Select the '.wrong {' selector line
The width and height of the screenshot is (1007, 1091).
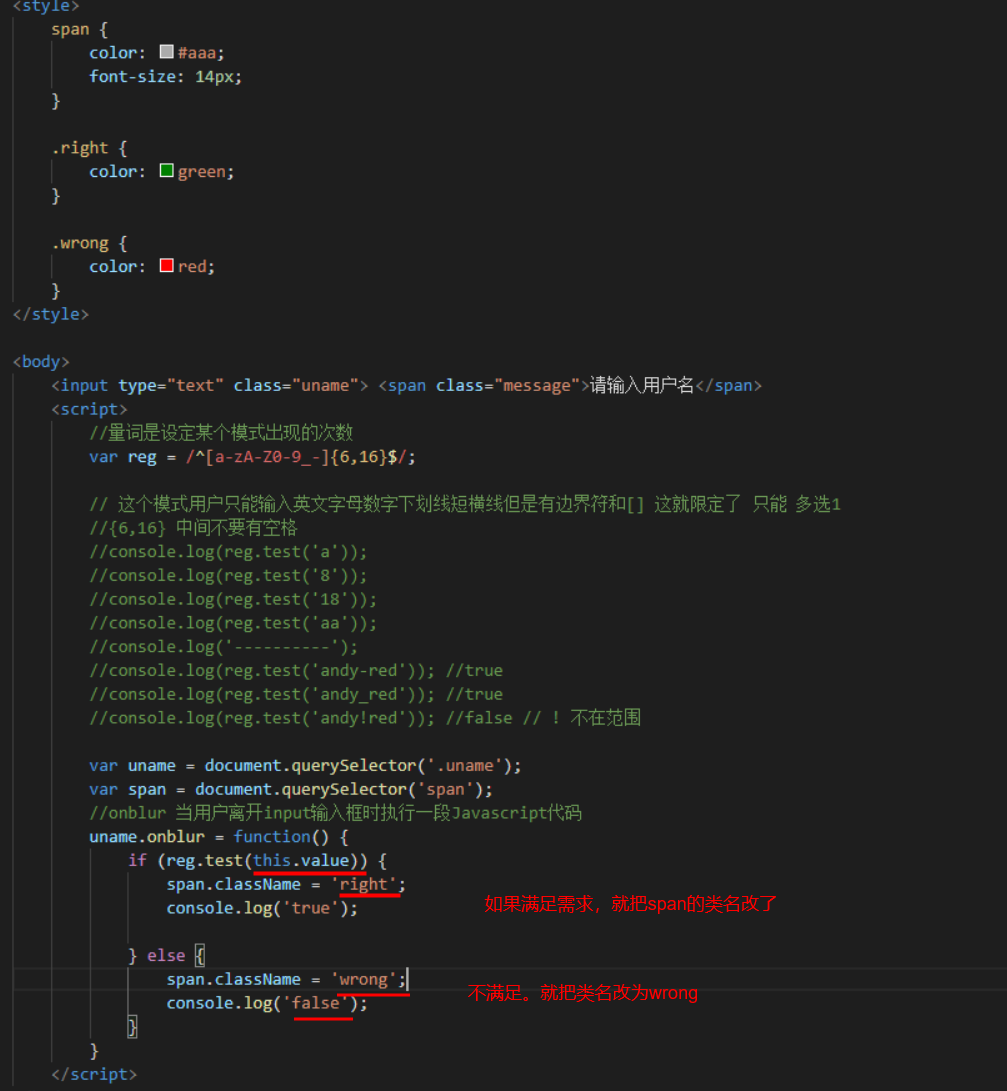(89, 243)
